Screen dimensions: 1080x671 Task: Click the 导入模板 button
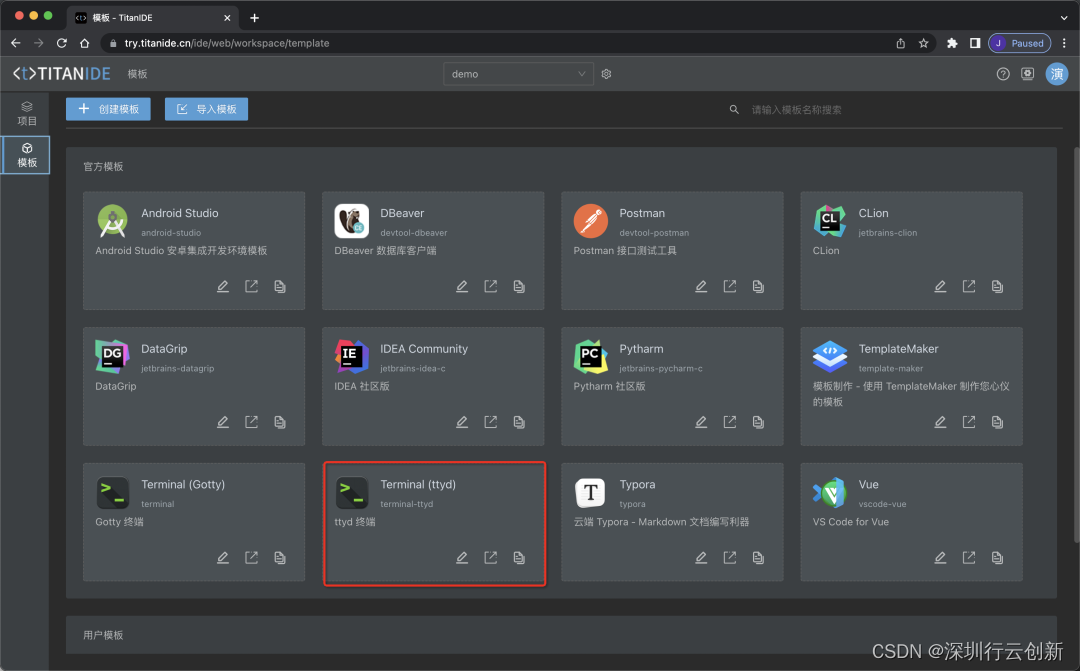click(206, 109)
